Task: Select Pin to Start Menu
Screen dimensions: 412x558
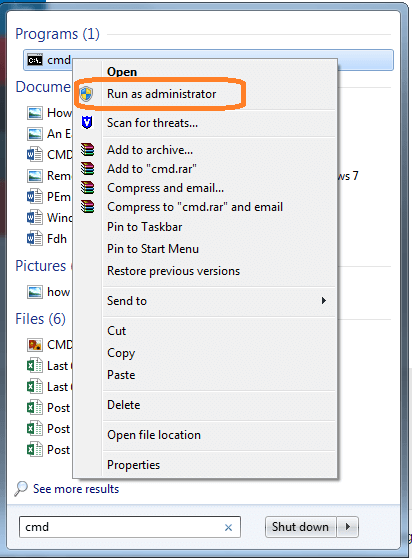Action: (153, 249)
